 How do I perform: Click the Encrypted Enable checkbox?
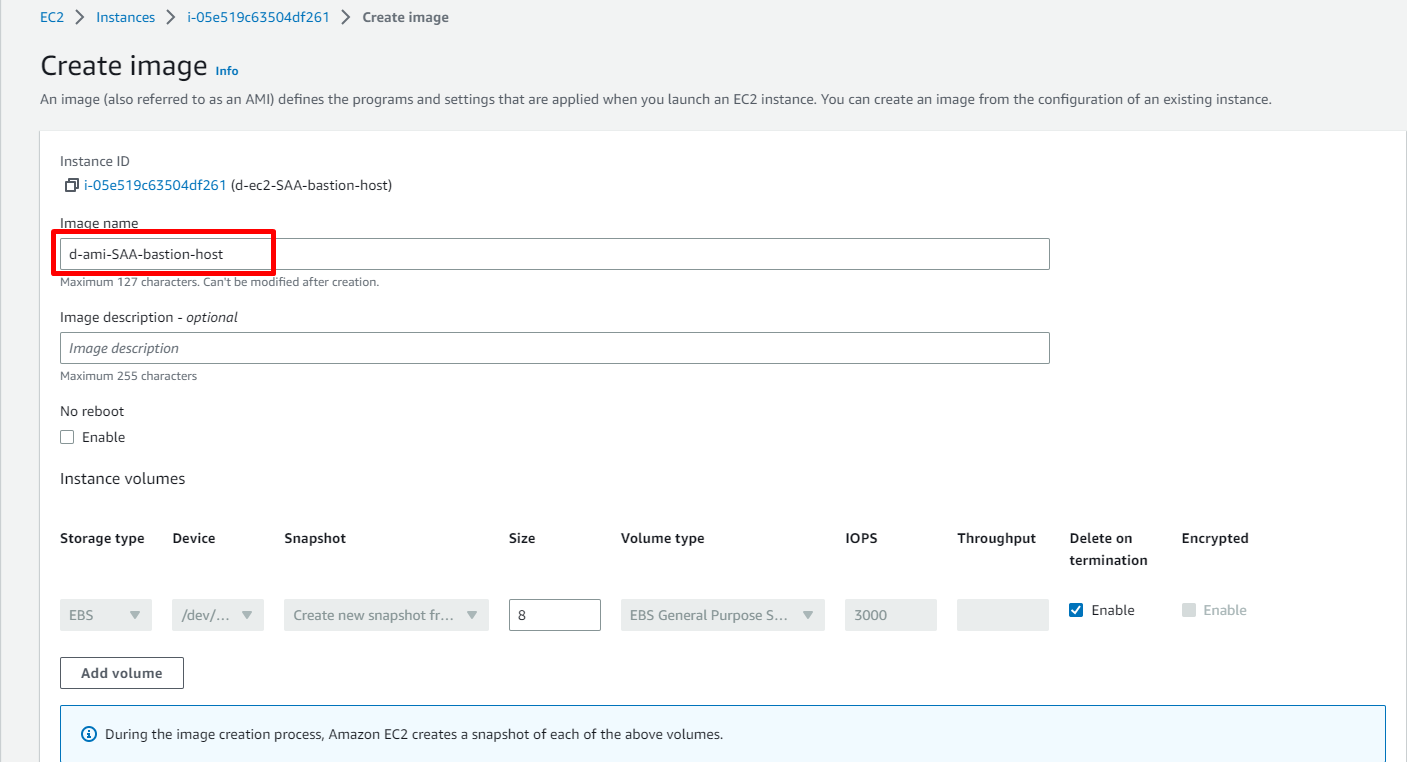[1189, 610]
